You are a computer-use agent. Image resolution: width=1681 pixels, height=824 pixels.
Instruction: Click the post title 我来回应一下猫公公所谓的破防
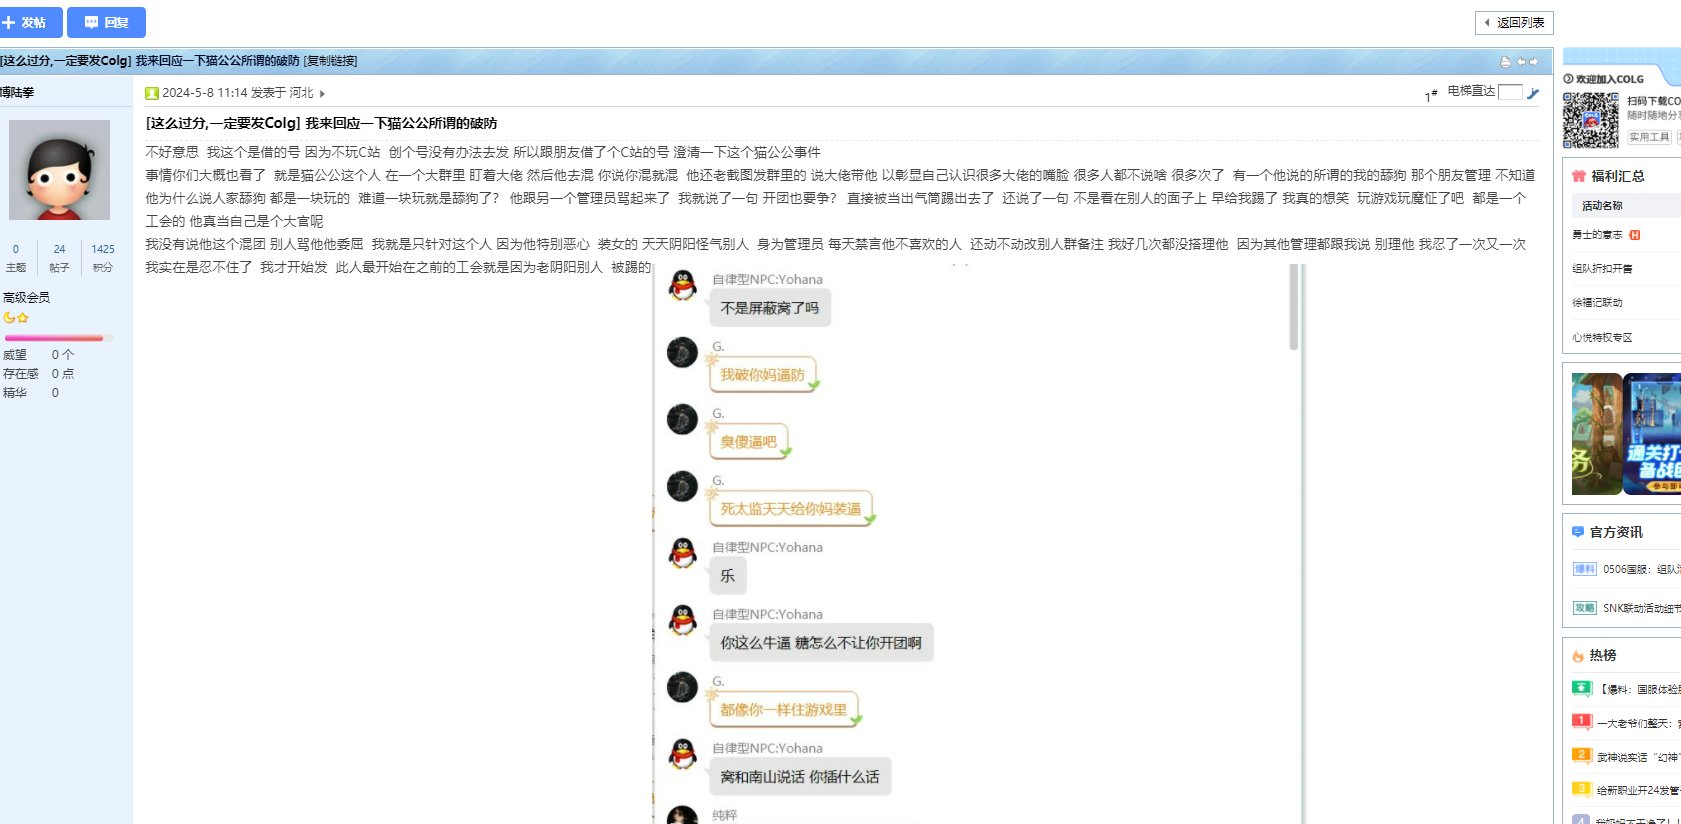(401, 124)
